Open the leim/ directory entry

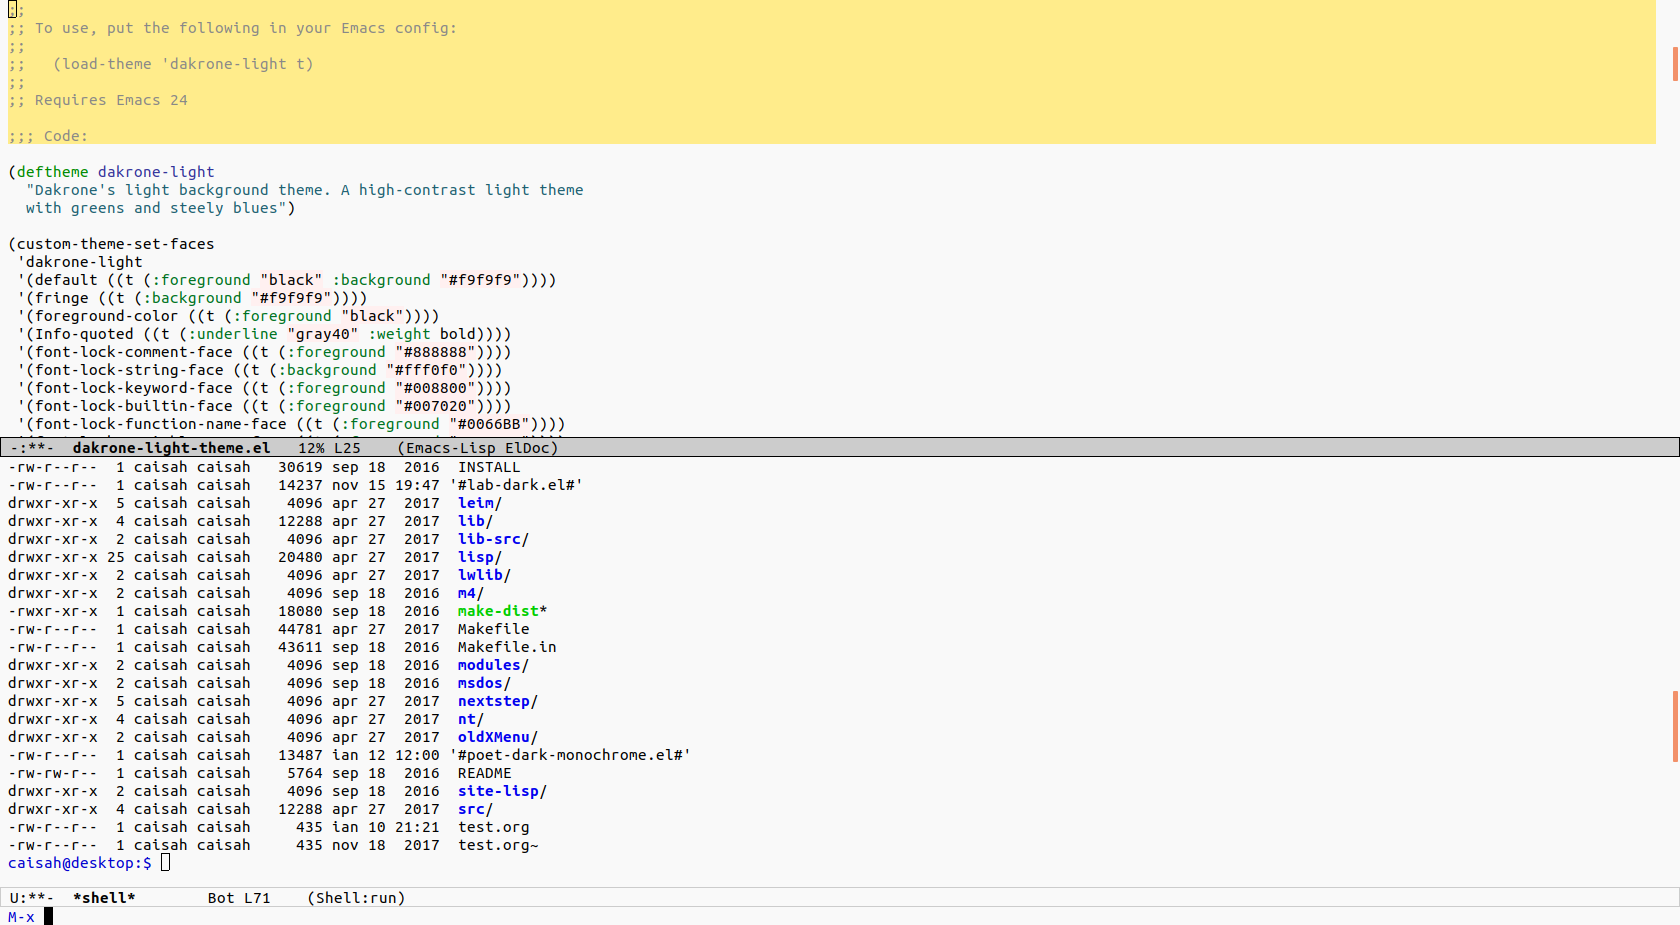(x=480, y=503)
